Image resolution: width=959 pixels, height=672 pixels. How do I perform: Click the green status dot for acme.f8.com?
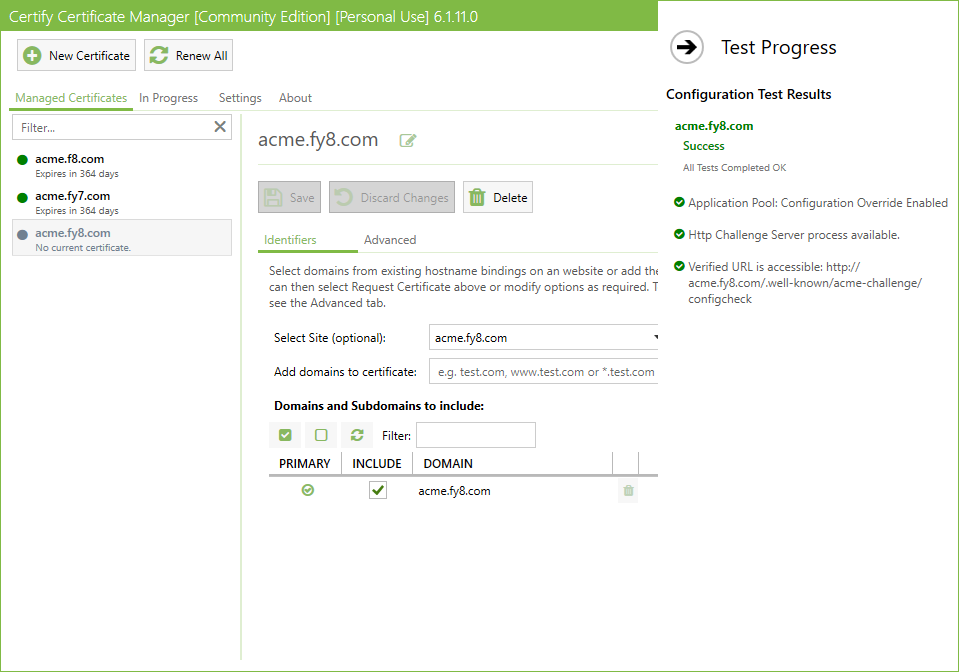click(23, 160)
